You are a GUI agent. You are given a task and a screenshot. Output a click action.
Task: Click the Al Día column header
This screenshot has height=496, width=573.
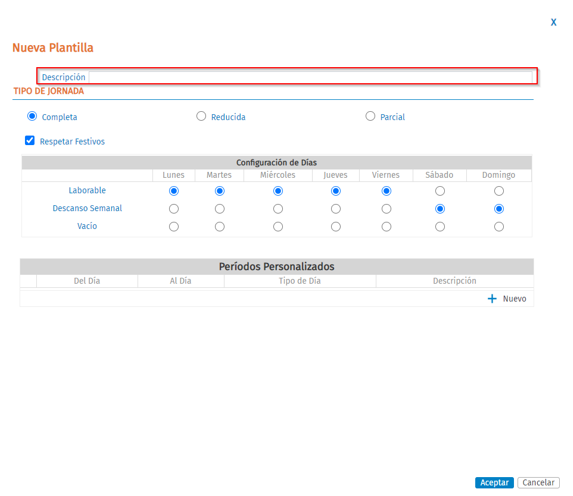181,281
